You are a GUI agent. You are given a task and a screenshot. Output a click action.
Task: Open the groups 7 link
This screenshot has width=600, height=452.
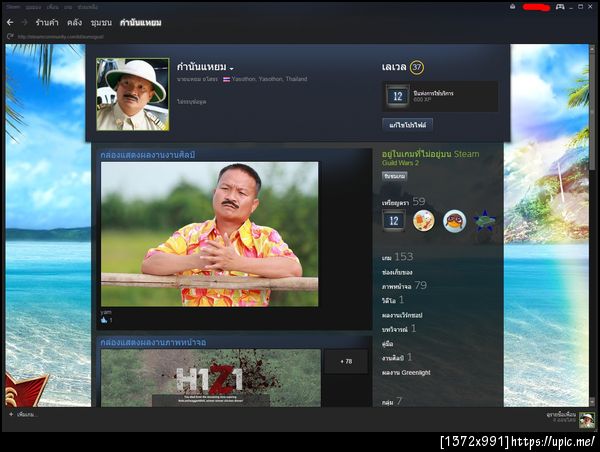[392, 401]
